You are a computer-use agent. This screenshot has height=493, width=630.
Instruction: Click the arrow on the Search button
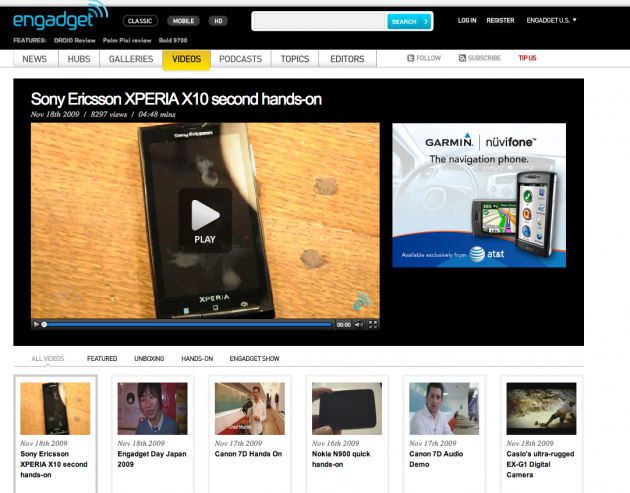[x=426, y=22]
